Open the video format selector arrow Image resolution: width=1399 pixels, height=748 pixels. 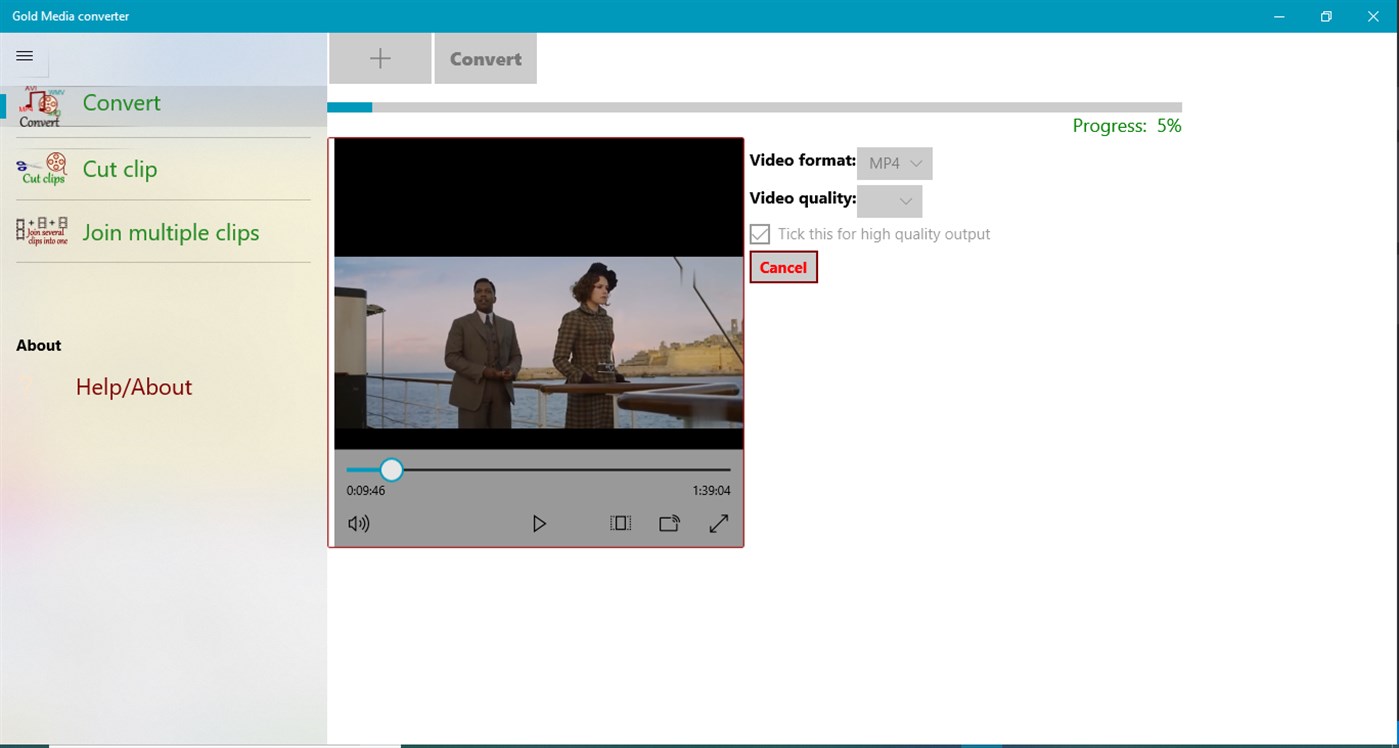coord(915,162)
